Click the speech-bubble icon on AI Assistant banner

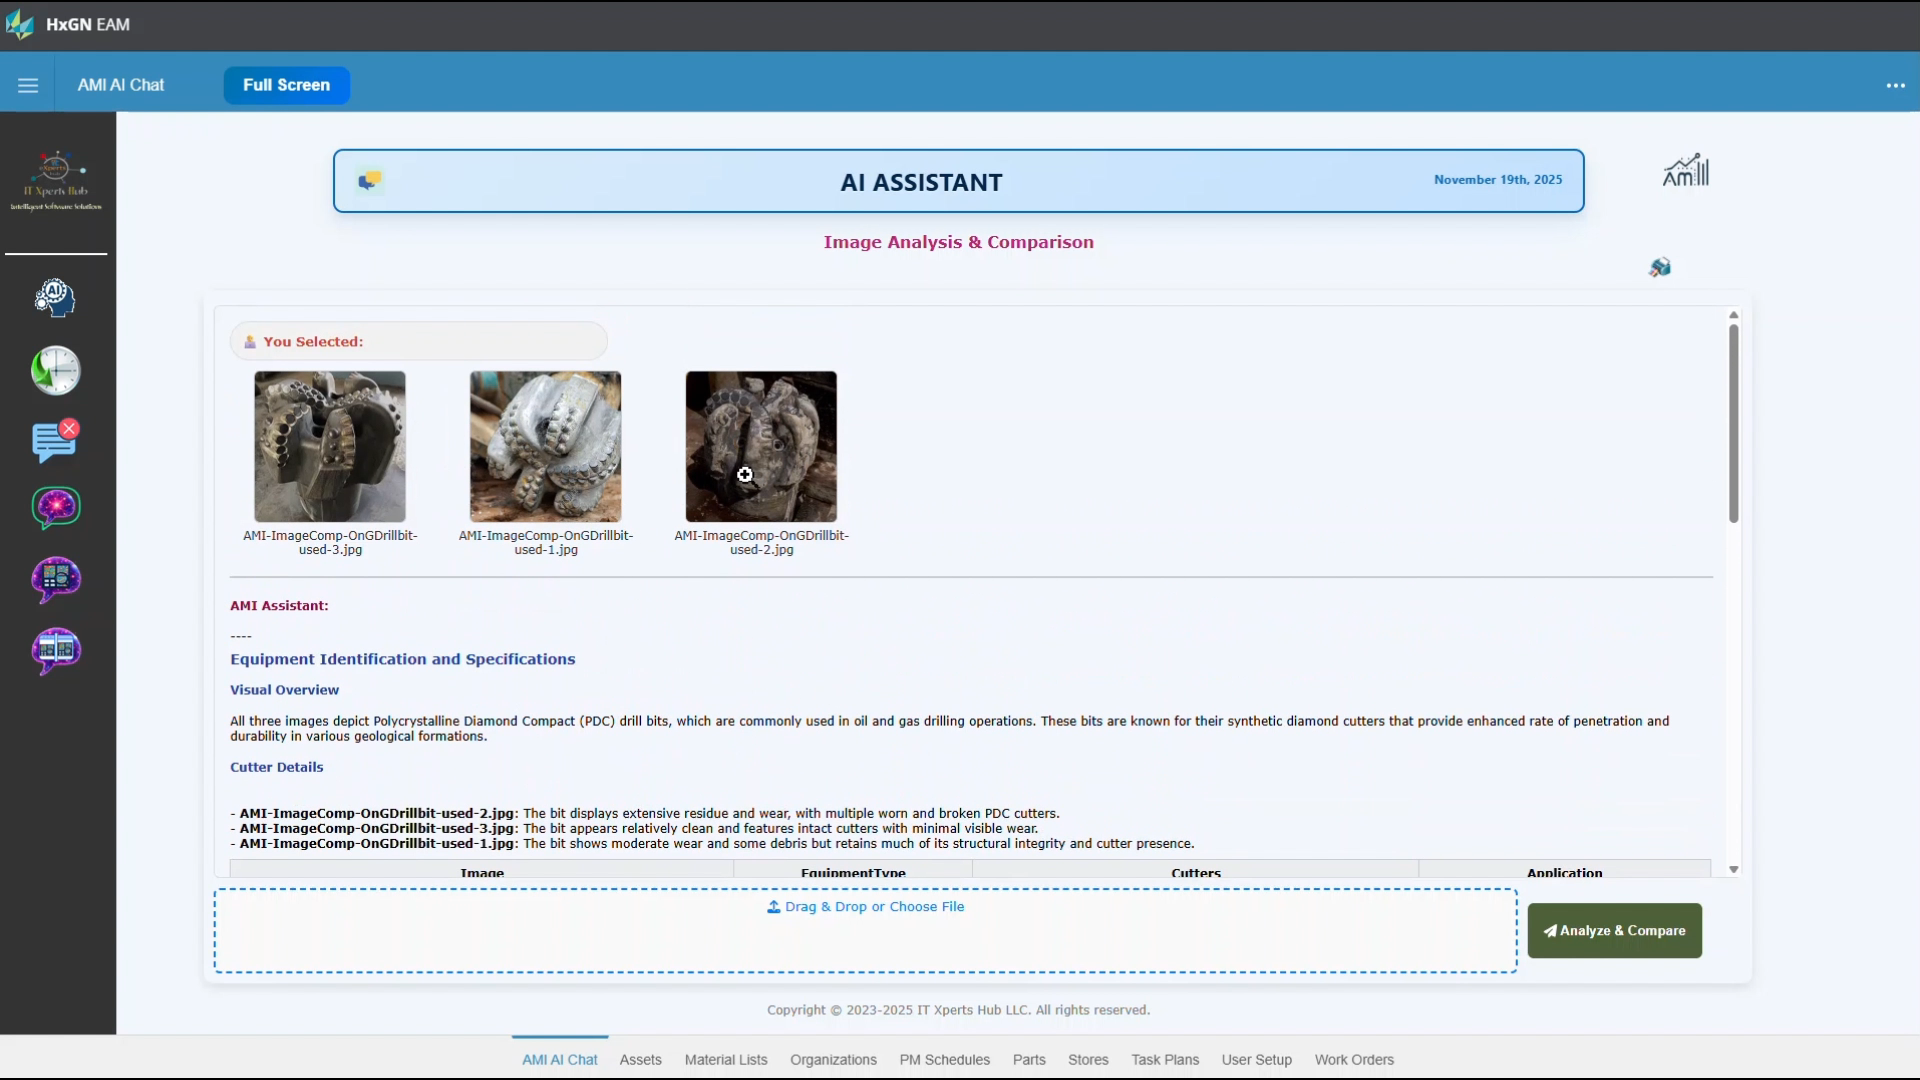click(x=370, y=180)
